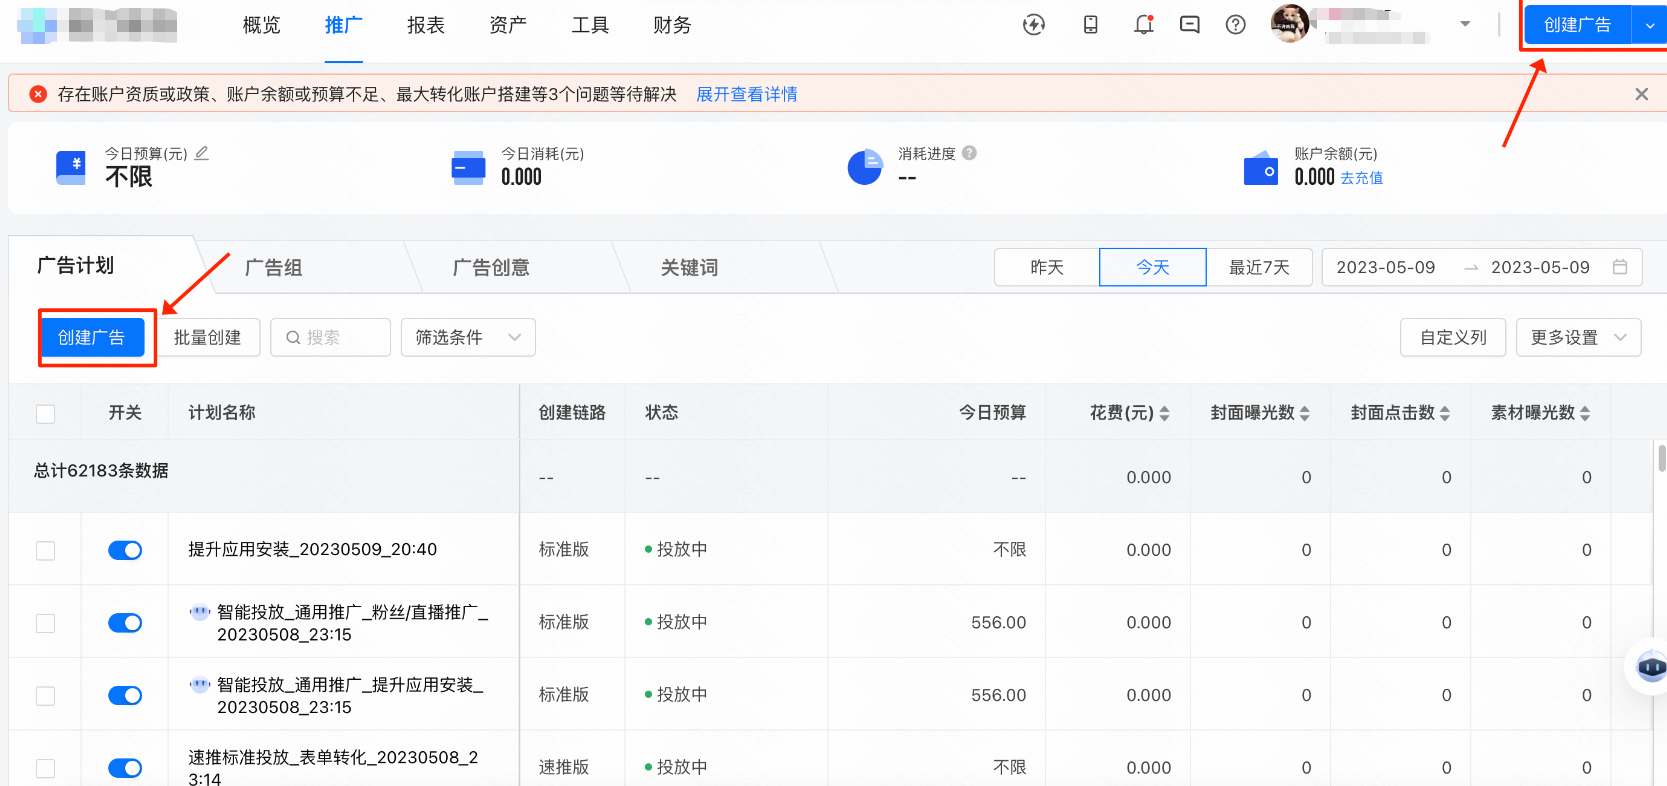Viewport: 1667px width, 786px height.
Task: Expand the account dropdown arrow near avatar
Action: [1465, 24]
